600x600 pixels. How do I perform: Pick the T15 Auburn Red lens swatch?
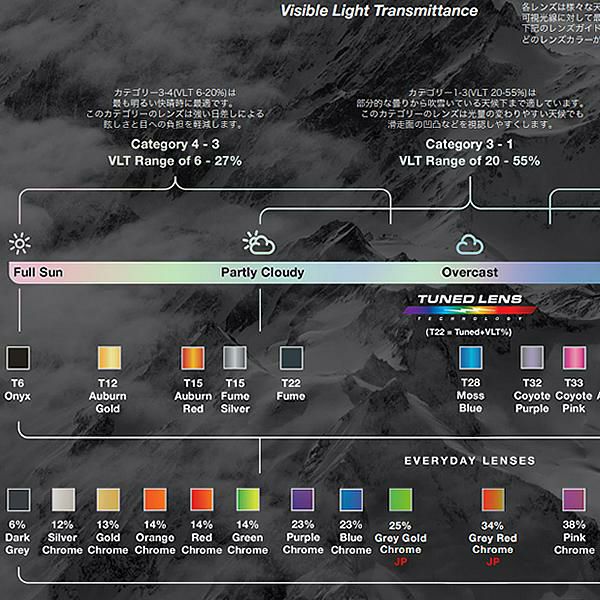point(193,358)
